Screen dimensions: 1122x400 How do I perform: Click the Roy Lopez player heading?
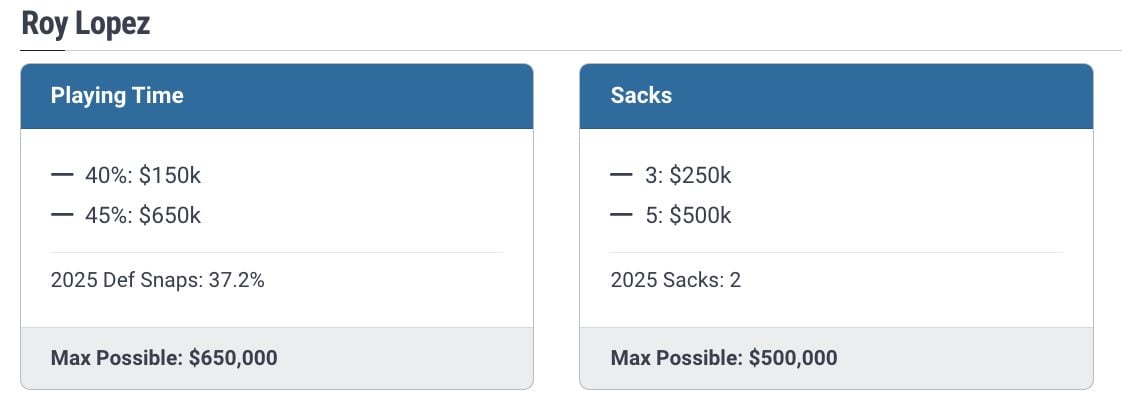click(x=86, y=24)
